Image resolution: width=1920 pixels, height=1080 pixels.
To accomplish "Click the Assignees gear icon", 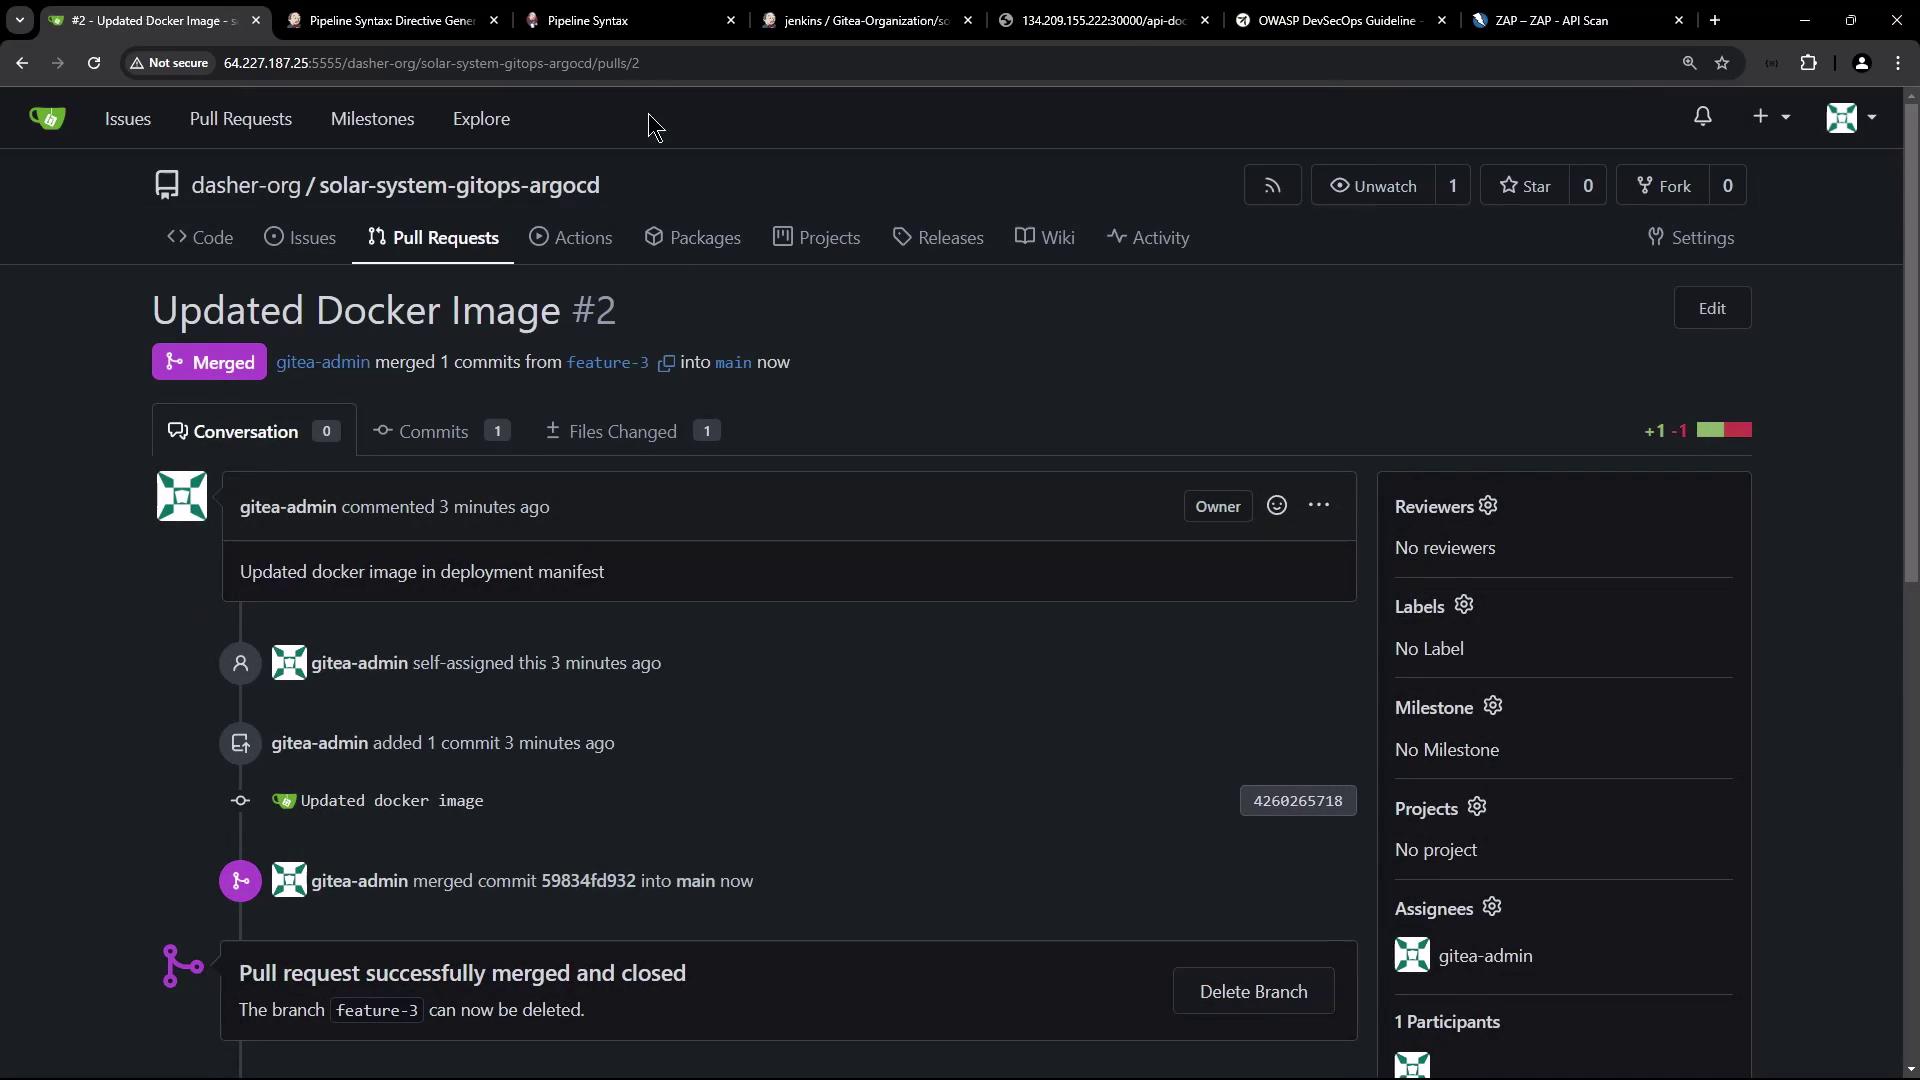I will click(1492, 907).
